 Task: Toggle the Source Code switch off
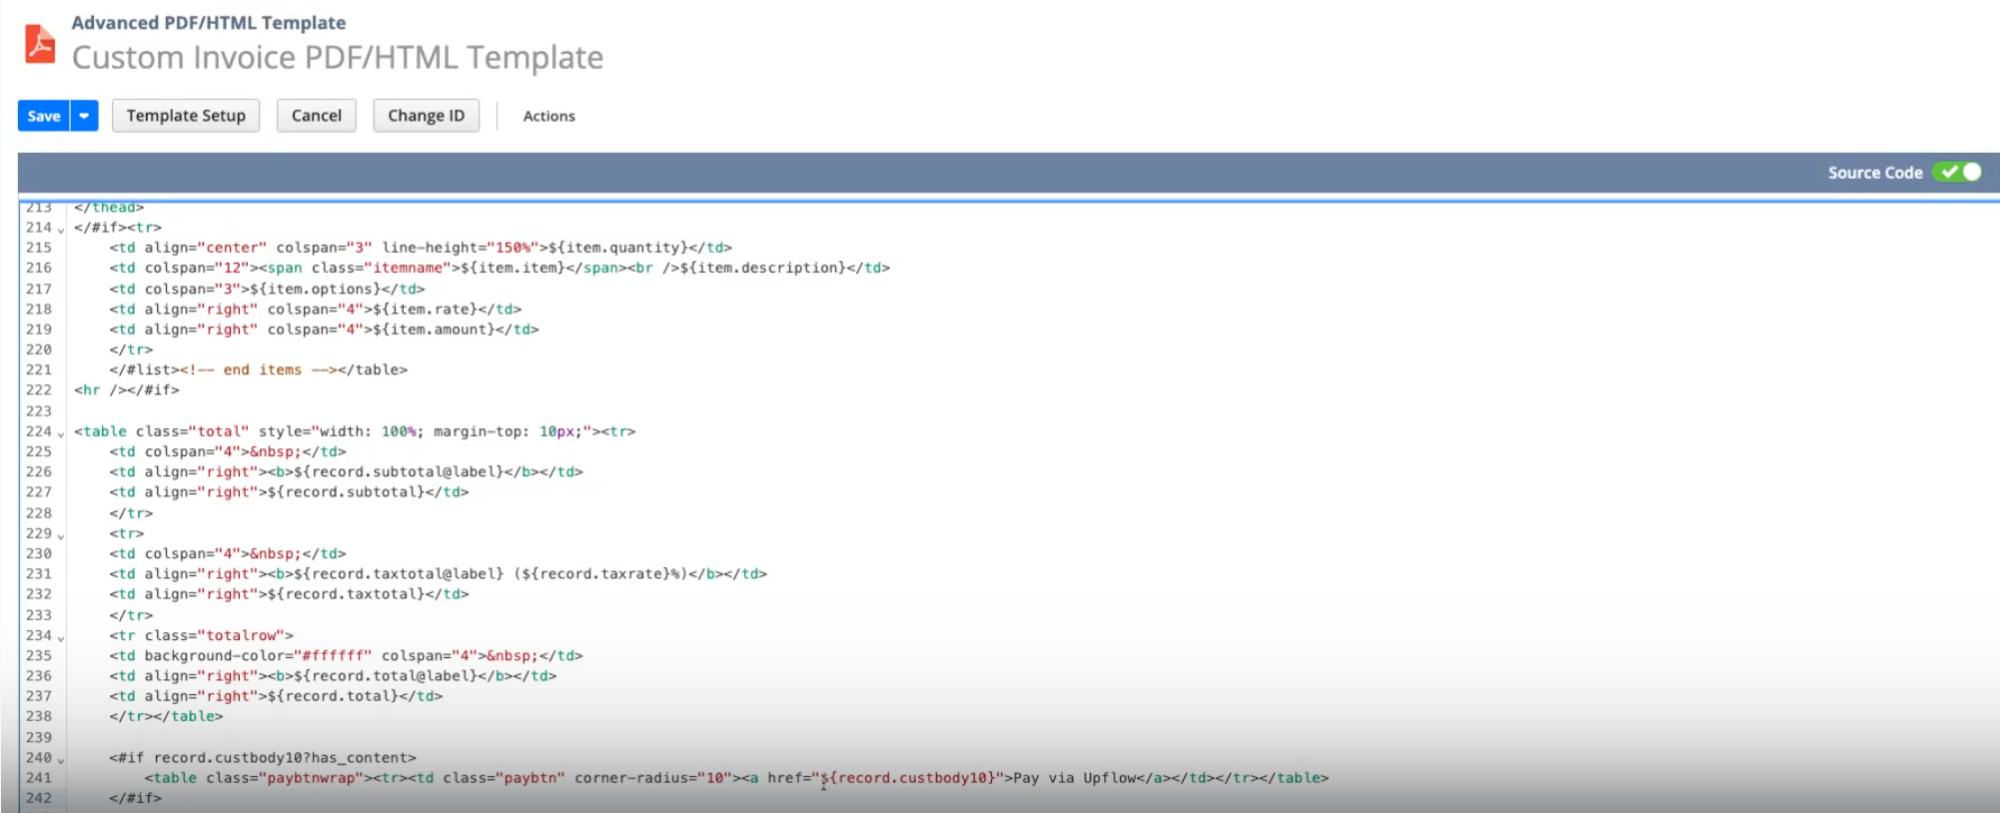click(1957, 172)
